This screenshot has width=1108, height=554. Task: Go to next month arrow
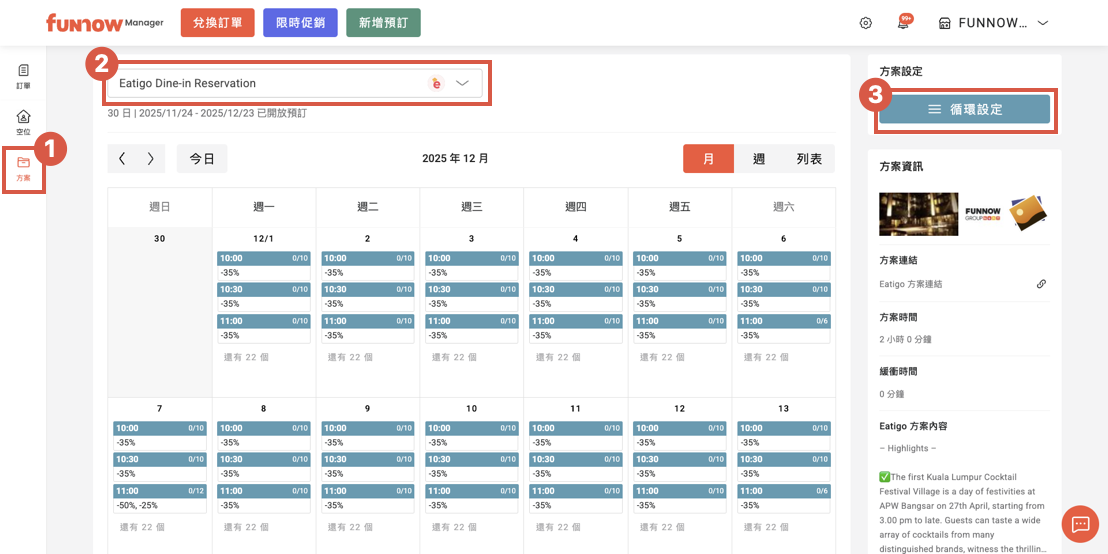[x=151, y=159]
